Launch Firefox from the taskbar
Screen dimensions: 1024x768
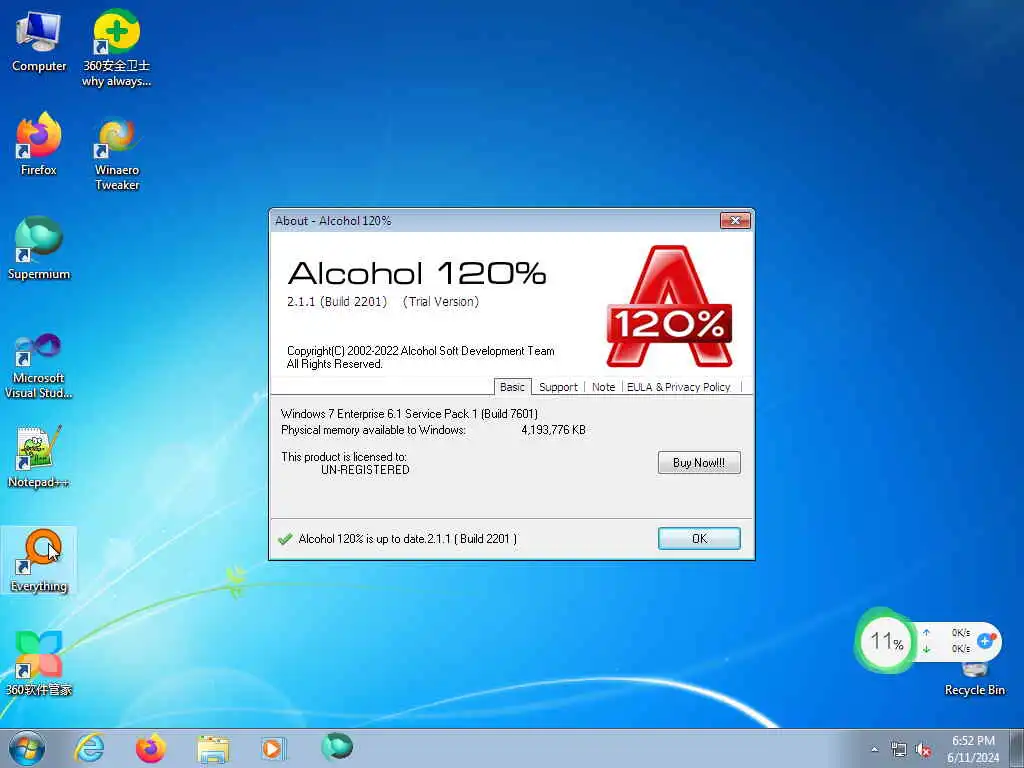pyautogui.click(x=150, y=748)
